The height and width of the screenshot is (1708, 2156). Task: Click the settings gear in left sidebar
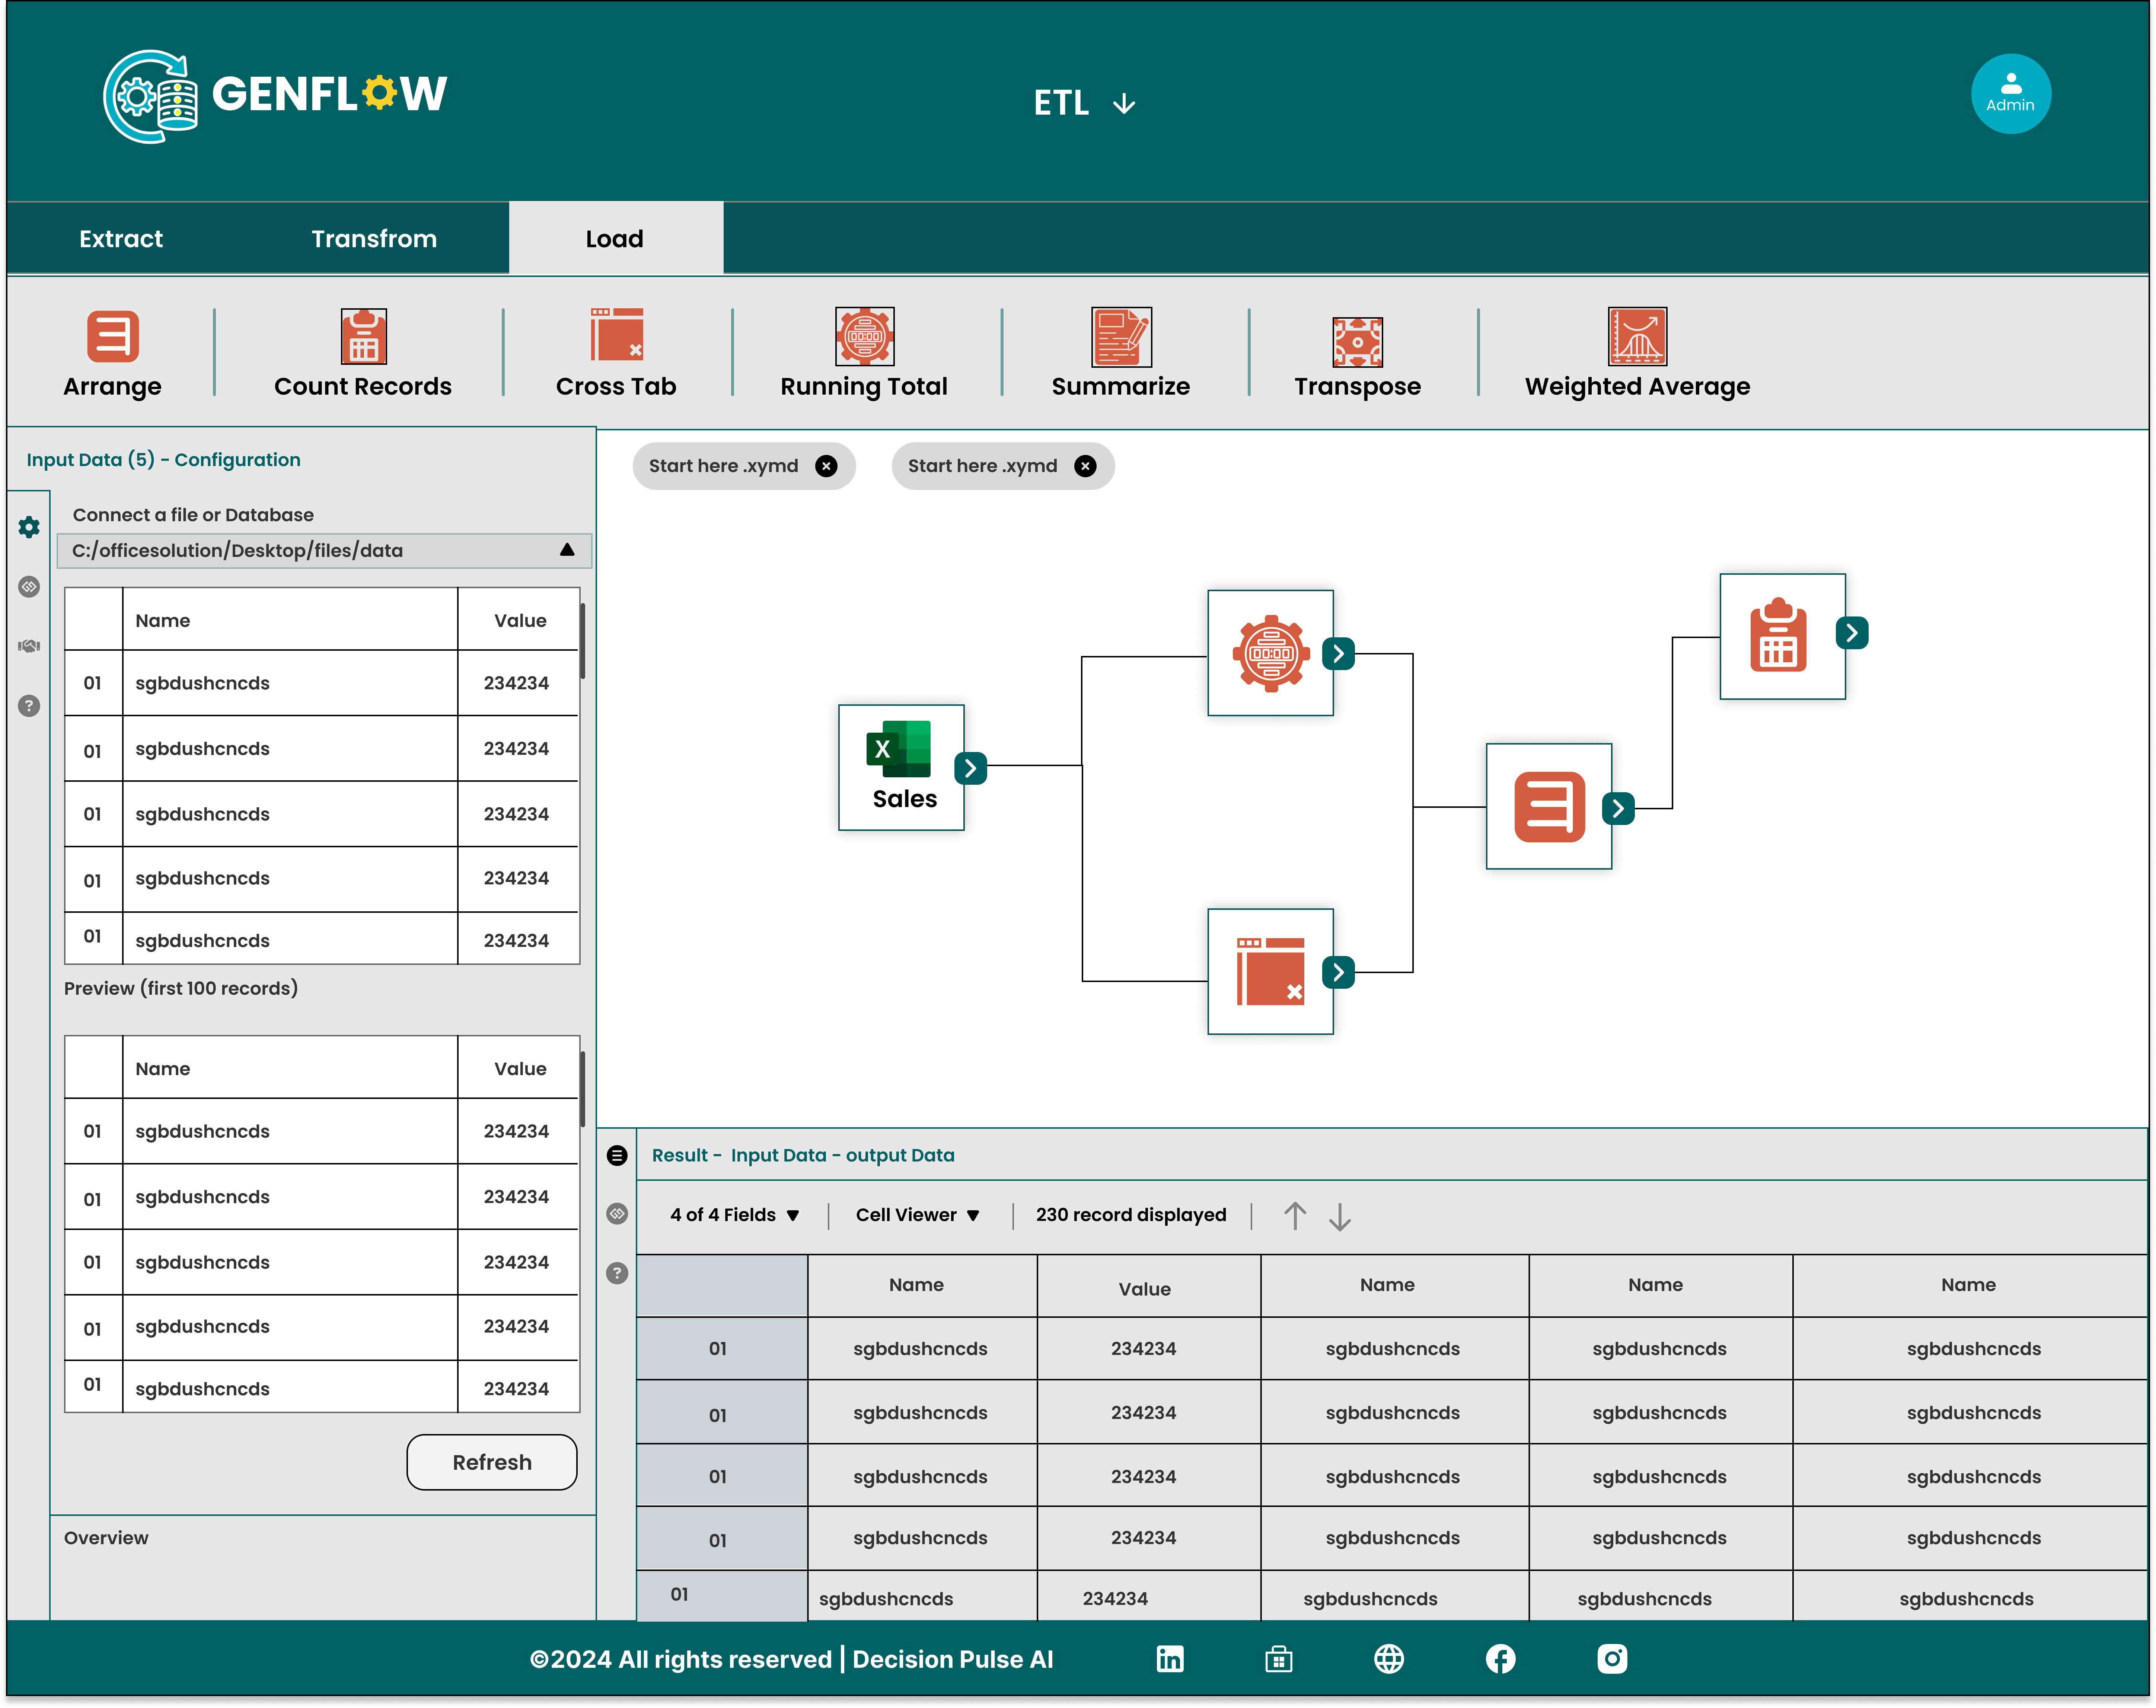(x=29, y=527)
